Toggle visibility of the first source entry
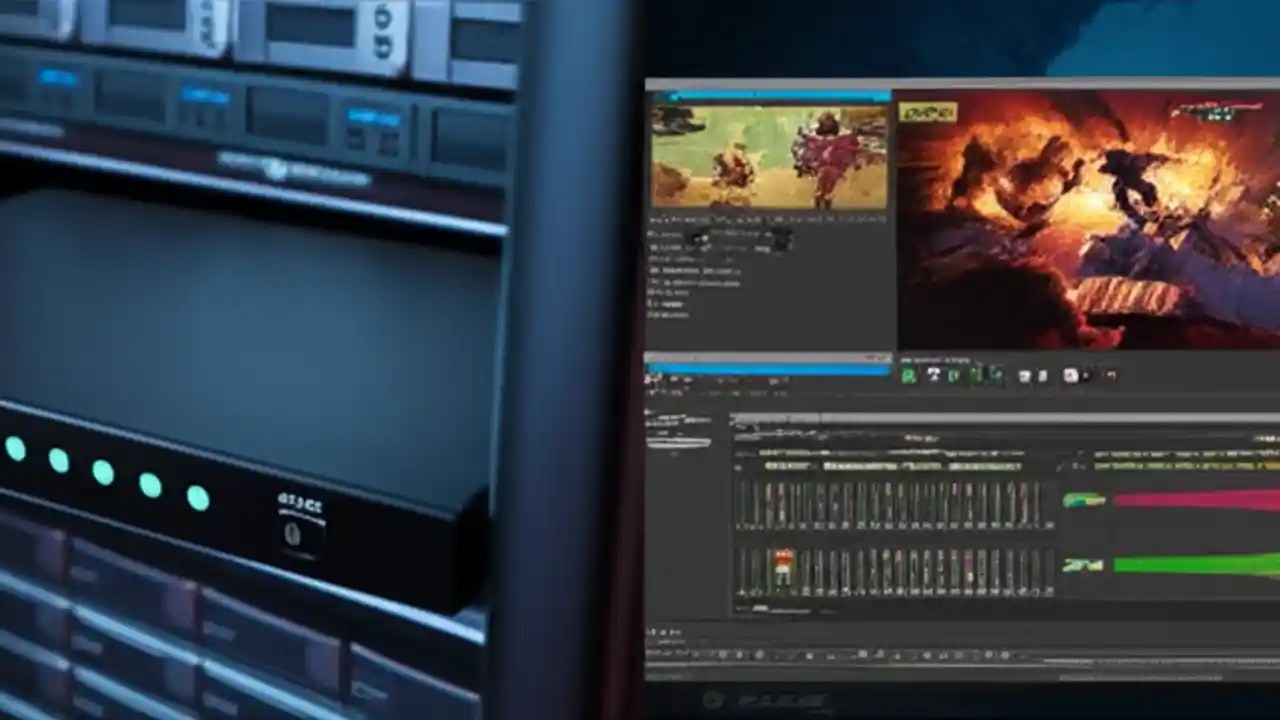The height and width of the screenshot is (720, 1280). tap(653, 233)
